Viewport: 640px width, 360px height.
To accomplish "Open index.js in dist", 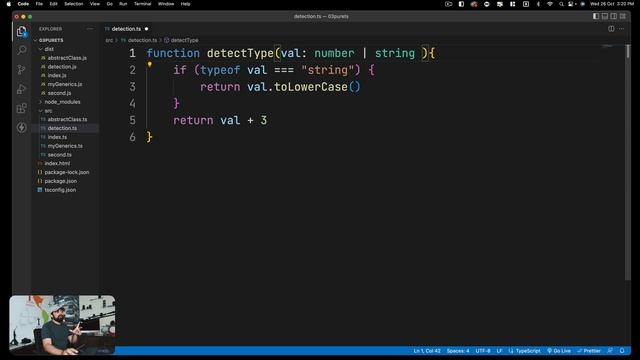I will pyautogui.click(x=57, y=76).
